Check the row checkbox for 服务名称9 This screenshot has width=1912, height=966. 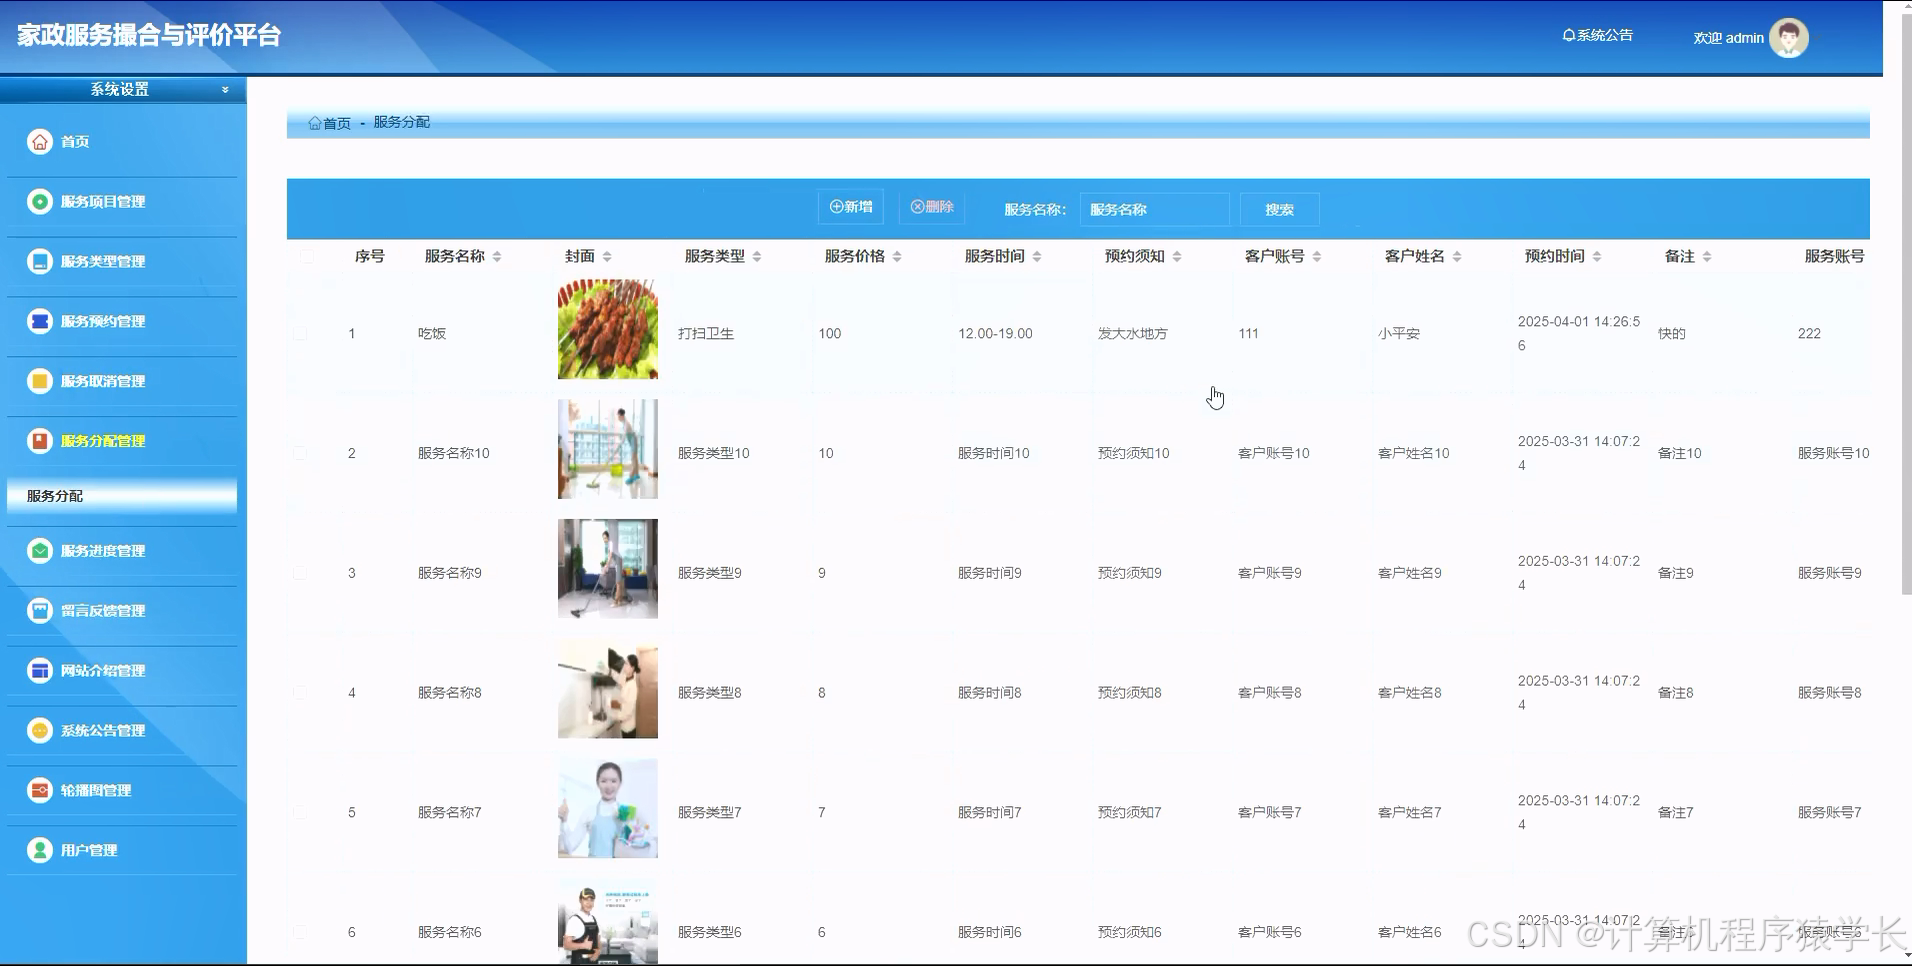click(x=300, y=573)
